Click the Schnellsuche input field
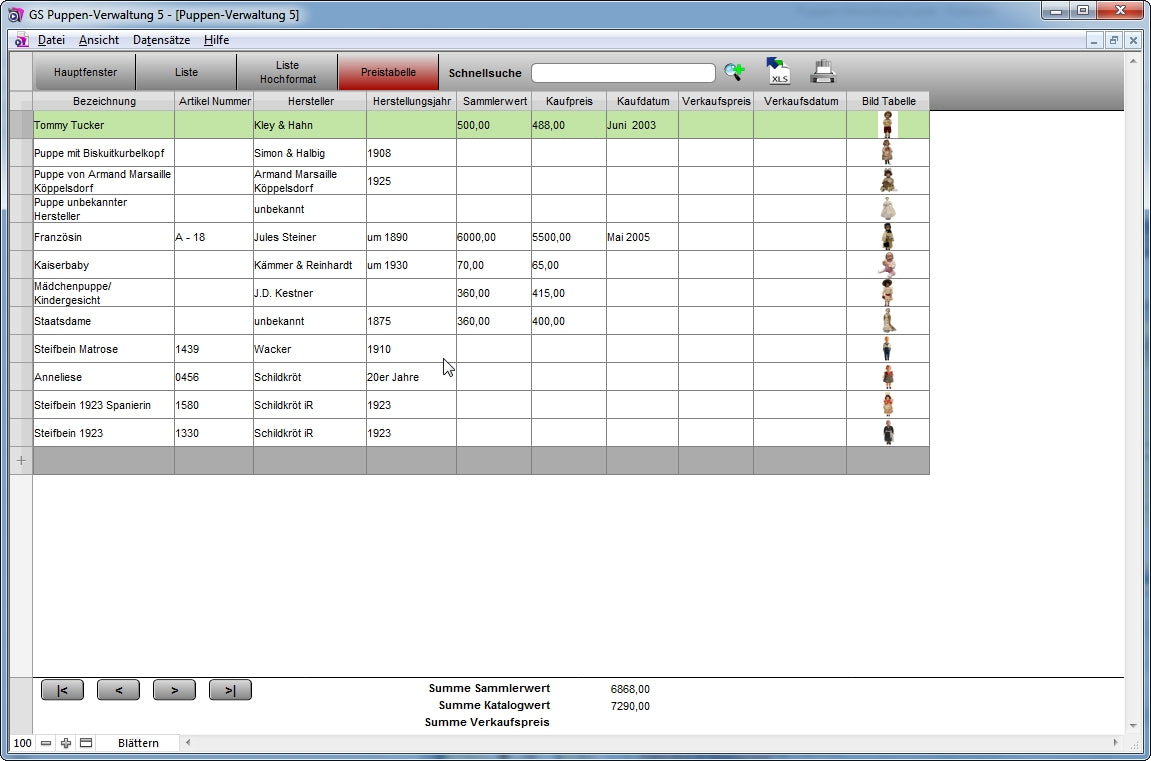This screenshot has width=1151, height=761. coord(623,73)
